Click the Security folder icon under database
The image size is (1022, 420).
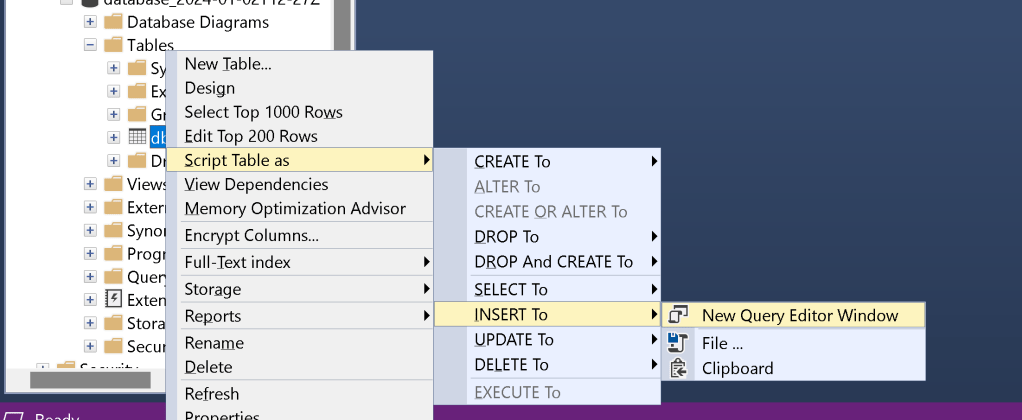click(x=113, y=346)
